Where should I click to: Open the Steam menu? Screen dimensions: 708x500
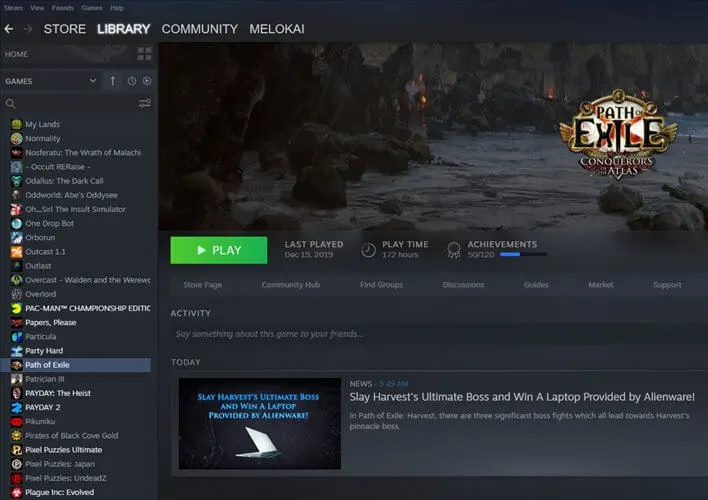(x=13, y=7)
